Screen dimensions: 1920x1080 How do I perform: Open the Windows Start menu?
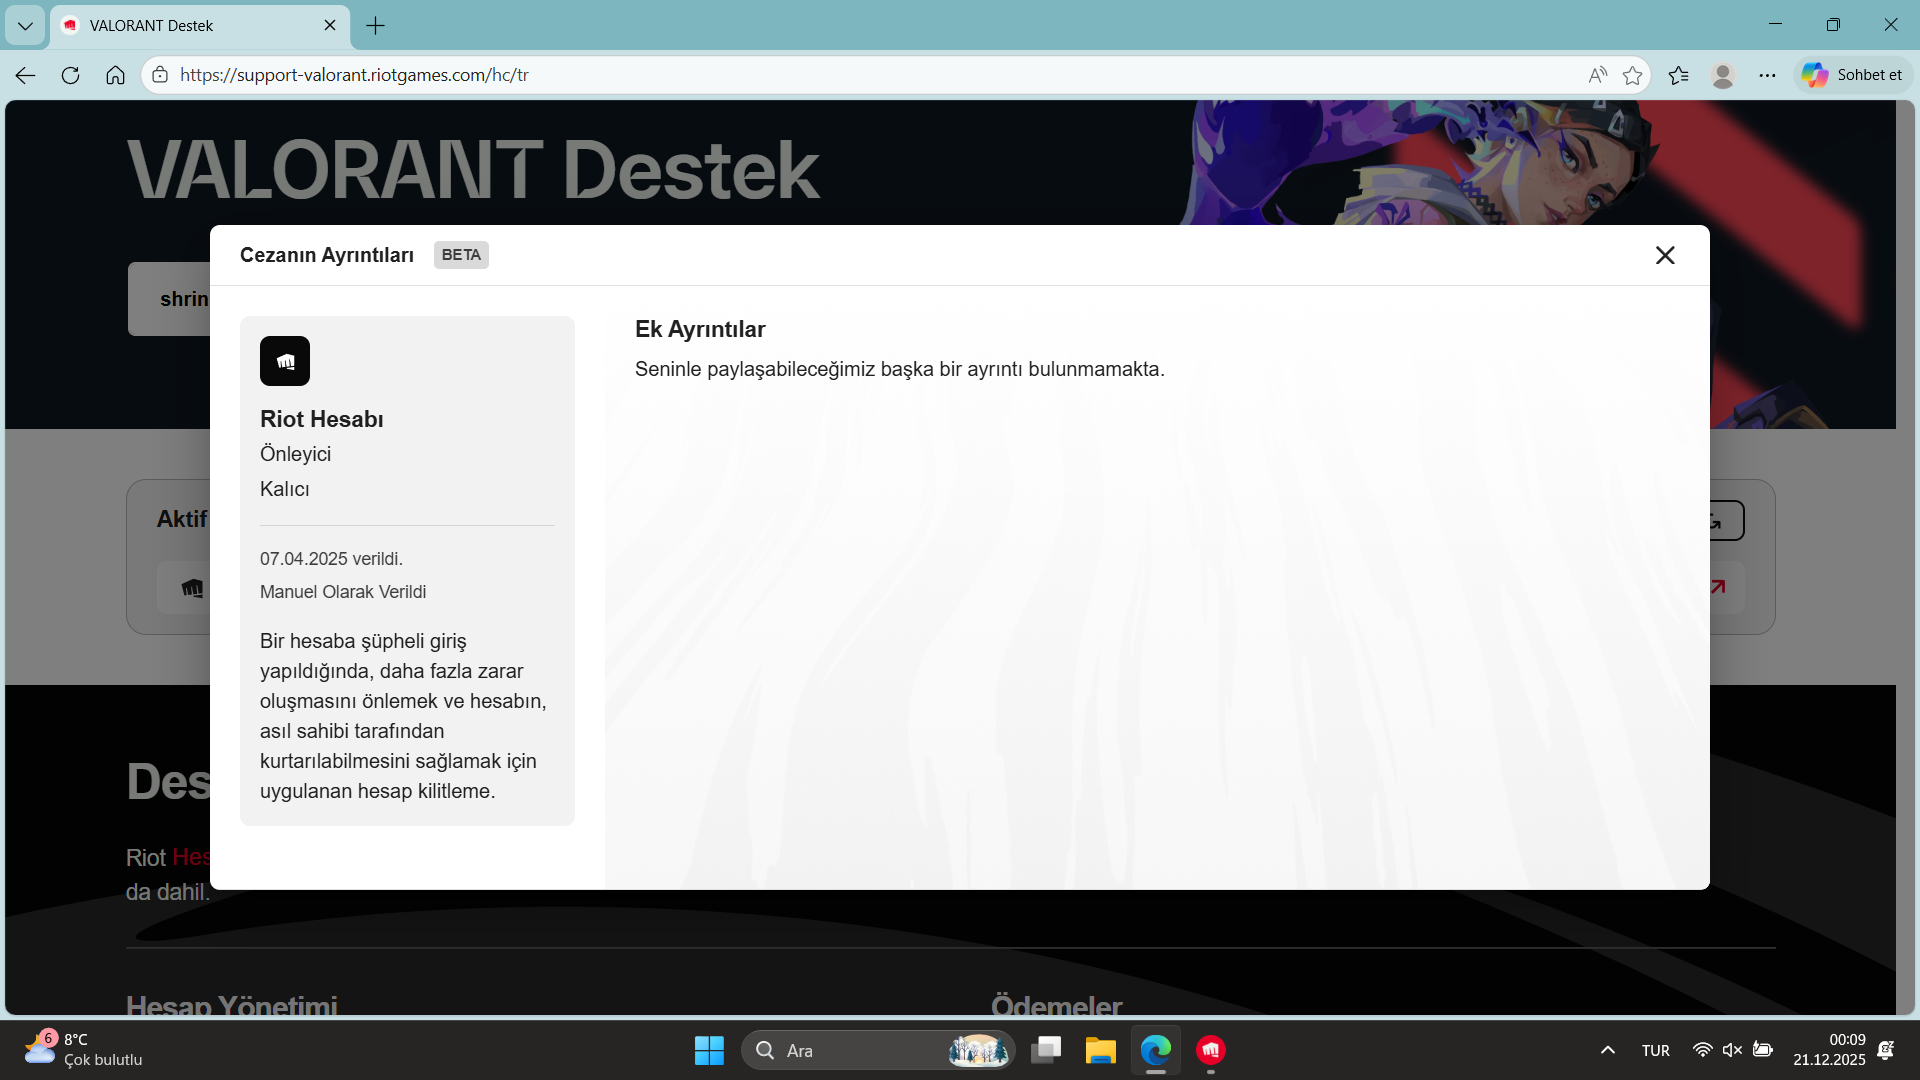point(709,1050)
